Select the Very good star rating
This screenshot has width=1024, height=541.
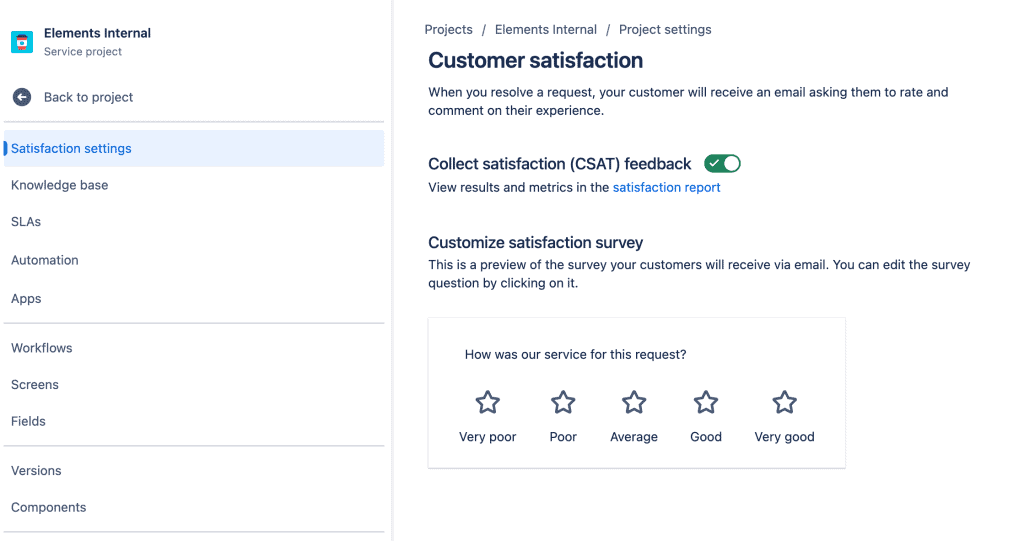784,403
